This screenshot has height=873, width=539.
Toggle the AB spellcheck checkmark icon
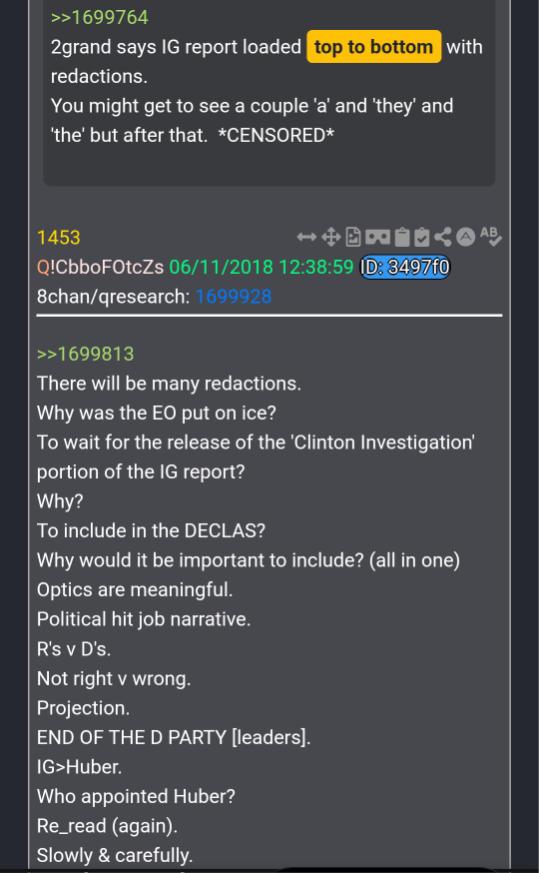[x=491, y=236]
